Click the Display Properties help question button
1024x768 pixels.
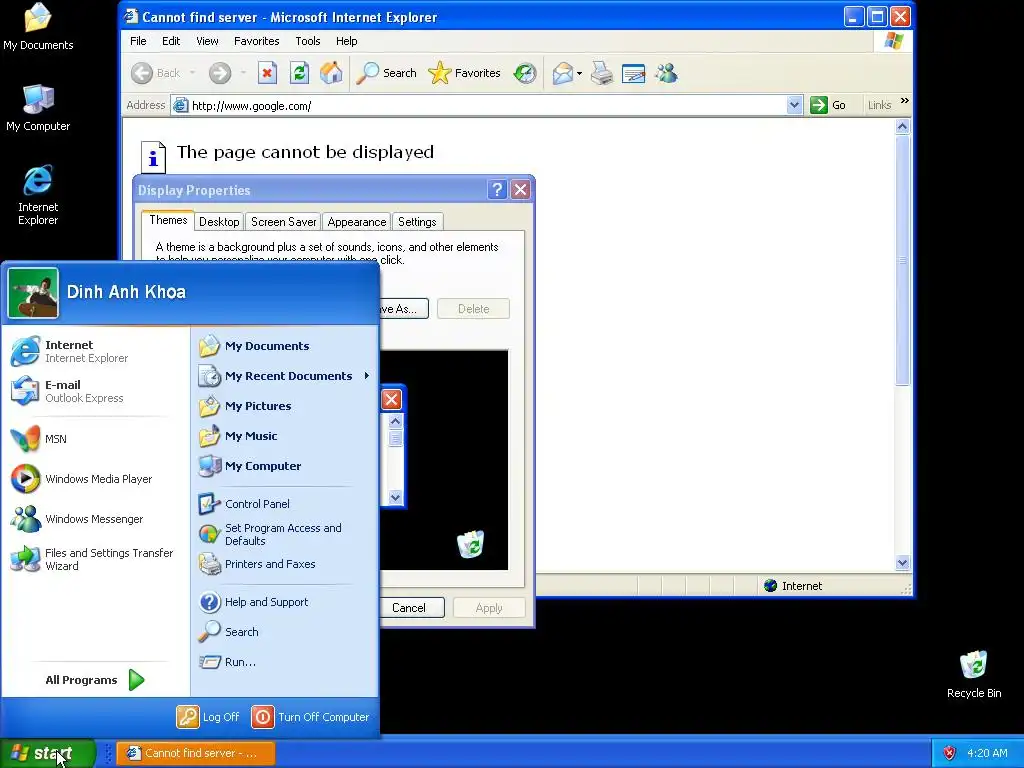pyautogui.click(x=497, y=190)
